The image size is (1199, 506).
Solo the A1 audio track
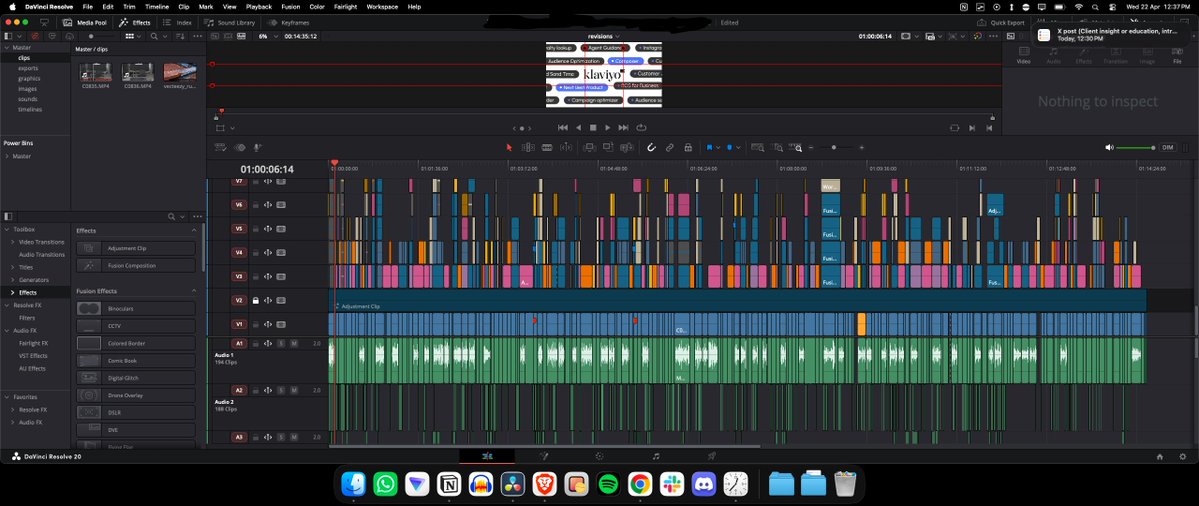281,344
